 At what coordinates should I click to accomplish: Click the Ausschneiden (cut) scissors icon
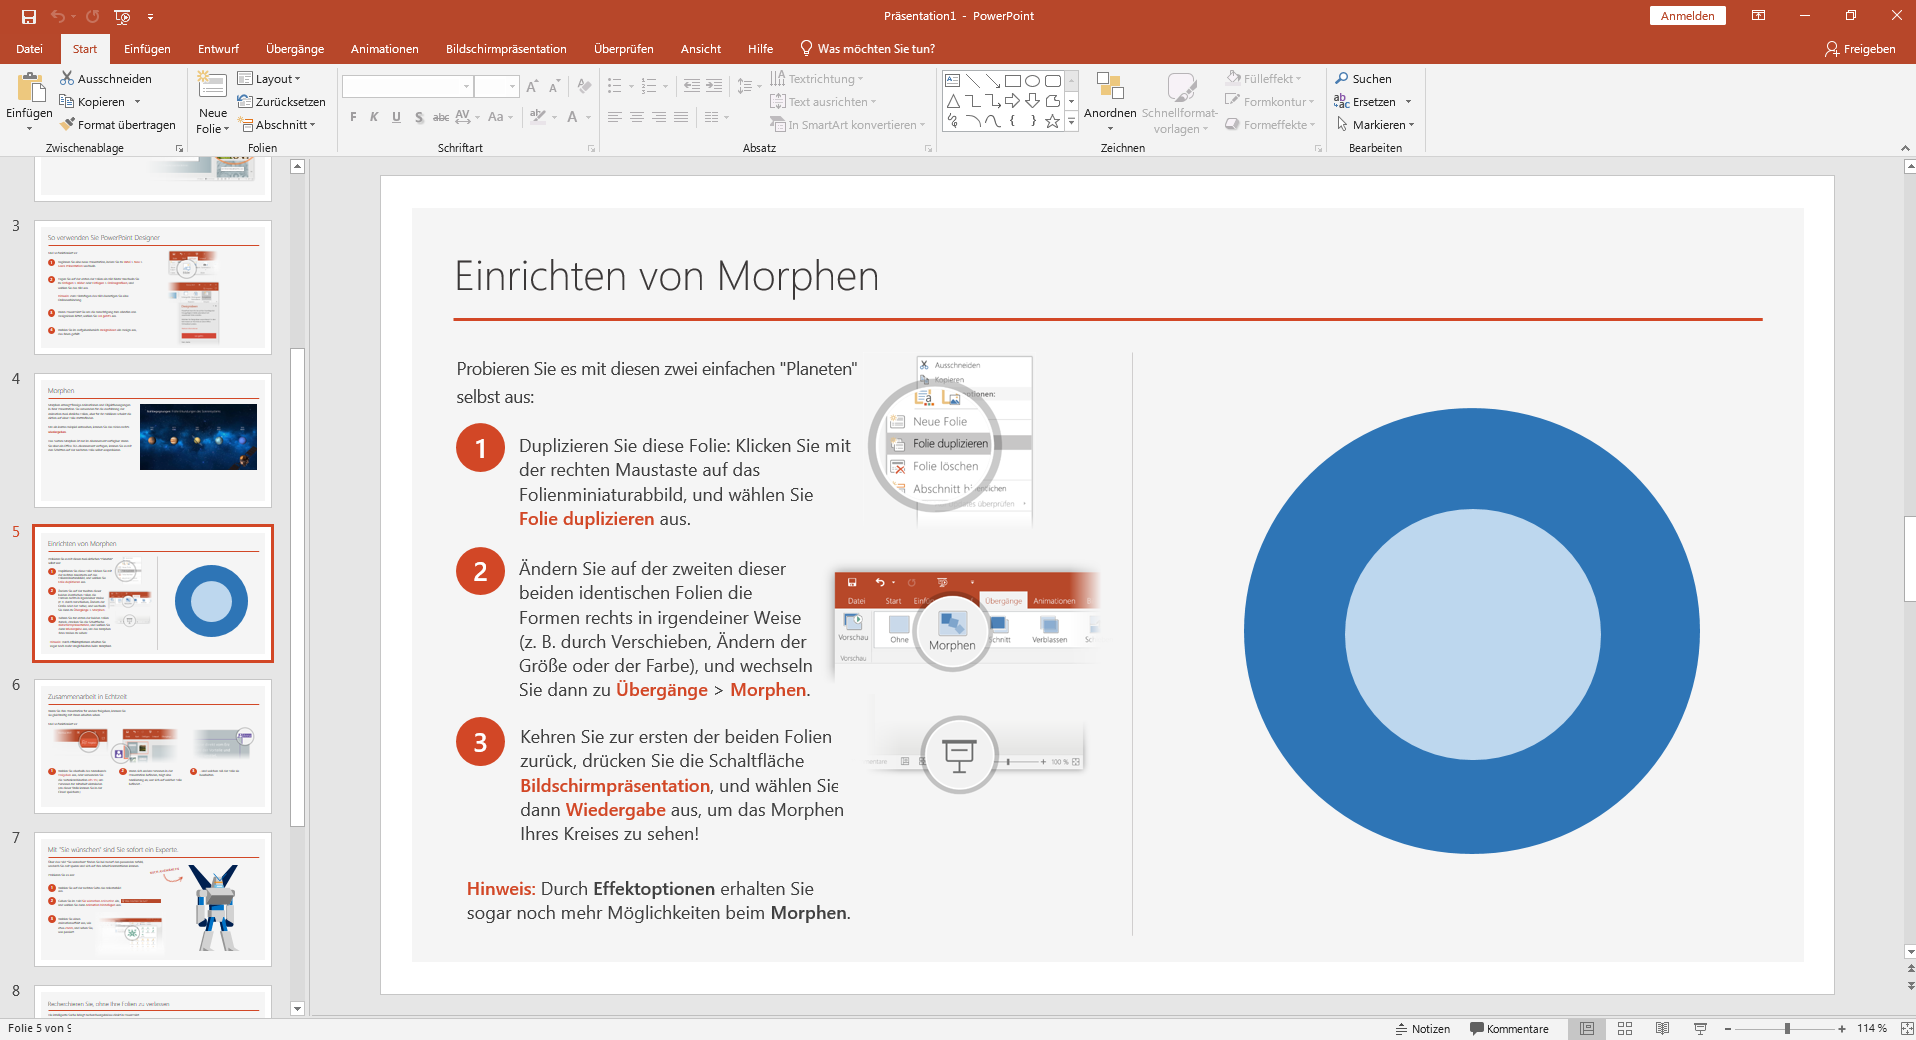67,78
